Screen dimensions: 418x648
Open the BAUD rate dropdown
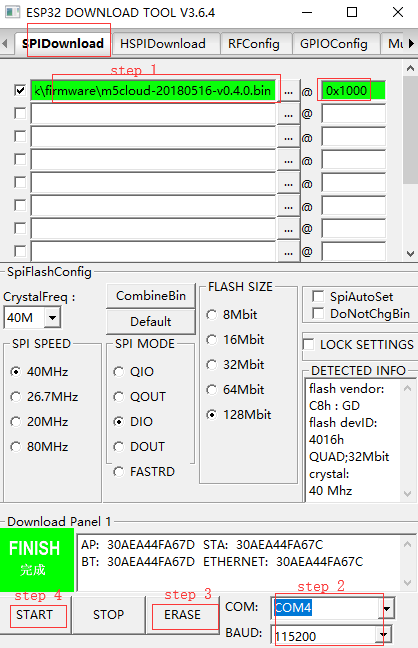tap(383, 635)
